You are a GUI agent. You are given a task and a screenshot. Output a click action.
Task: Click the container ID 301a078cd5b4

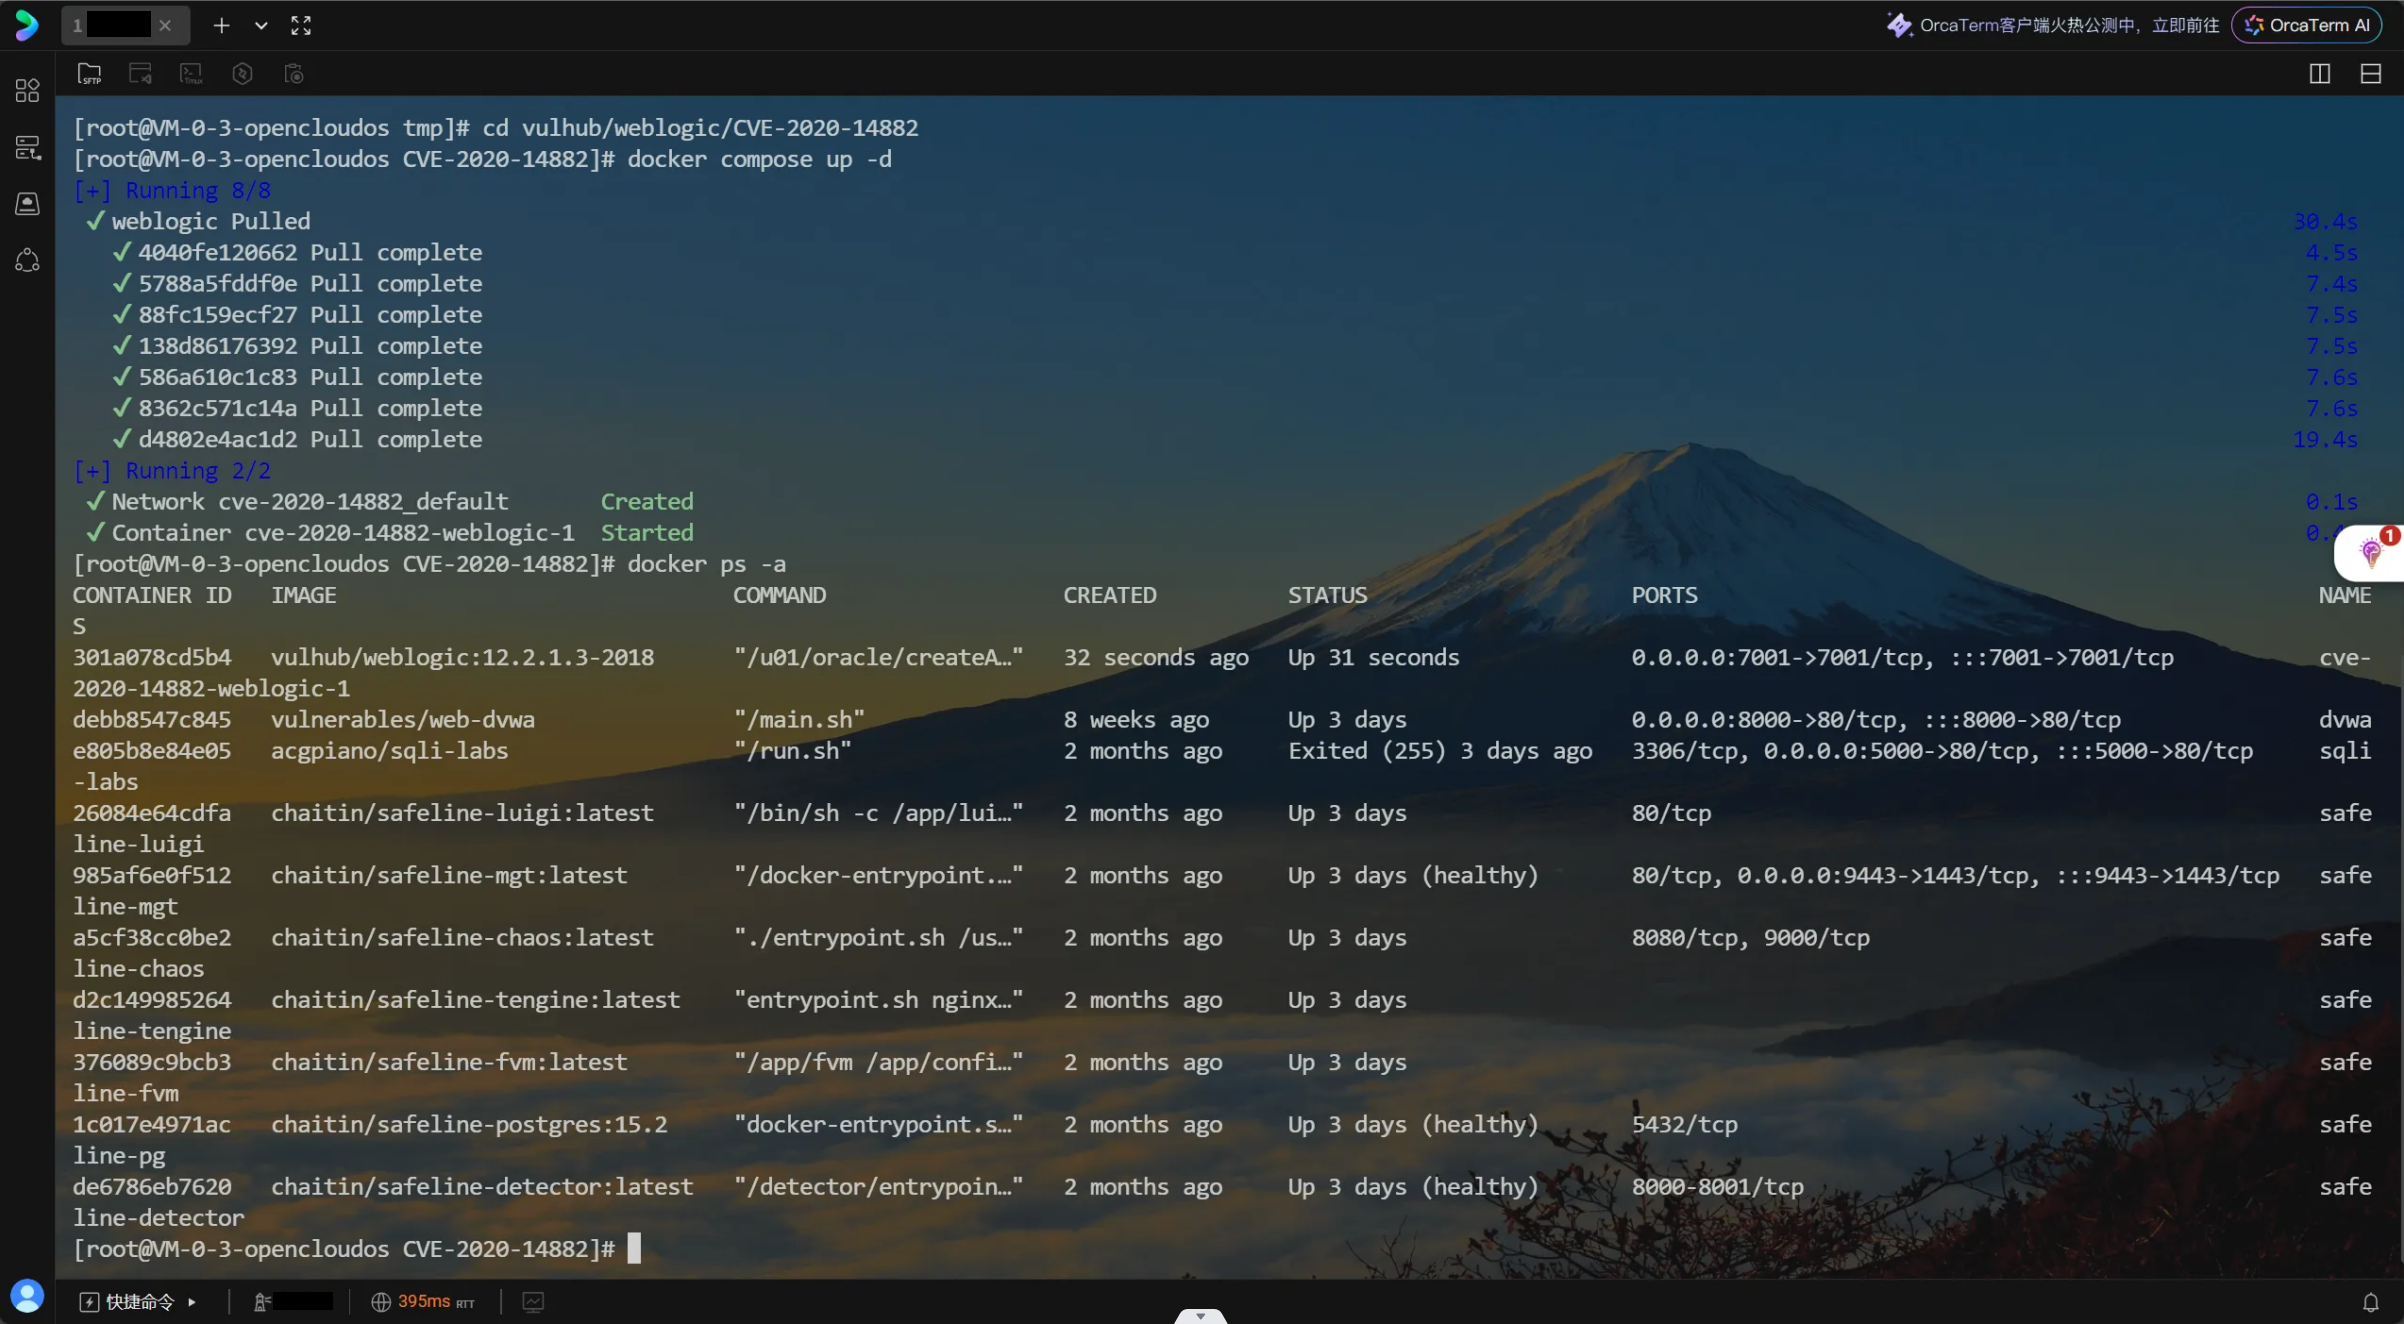(152, 657)
